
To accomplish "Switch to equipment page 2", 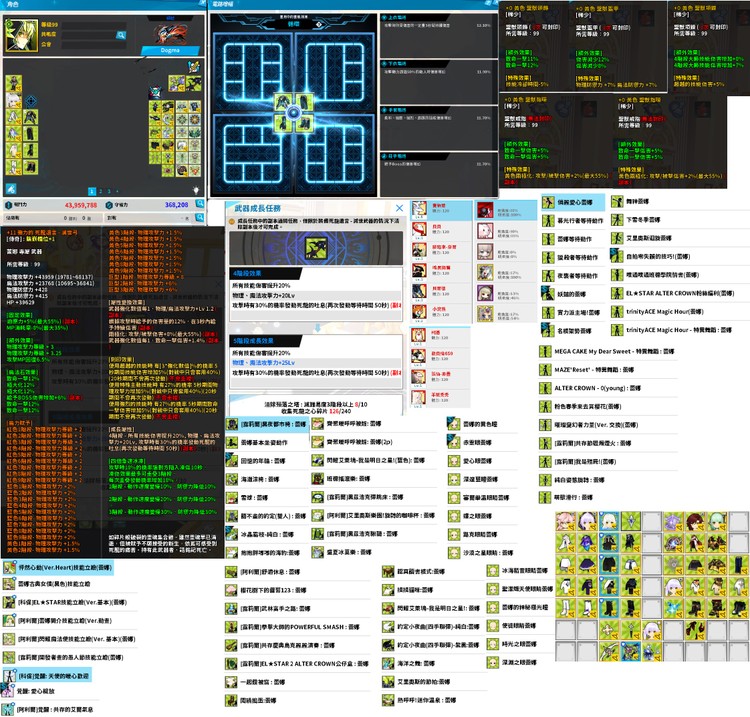I will click(x=102, y=190).
